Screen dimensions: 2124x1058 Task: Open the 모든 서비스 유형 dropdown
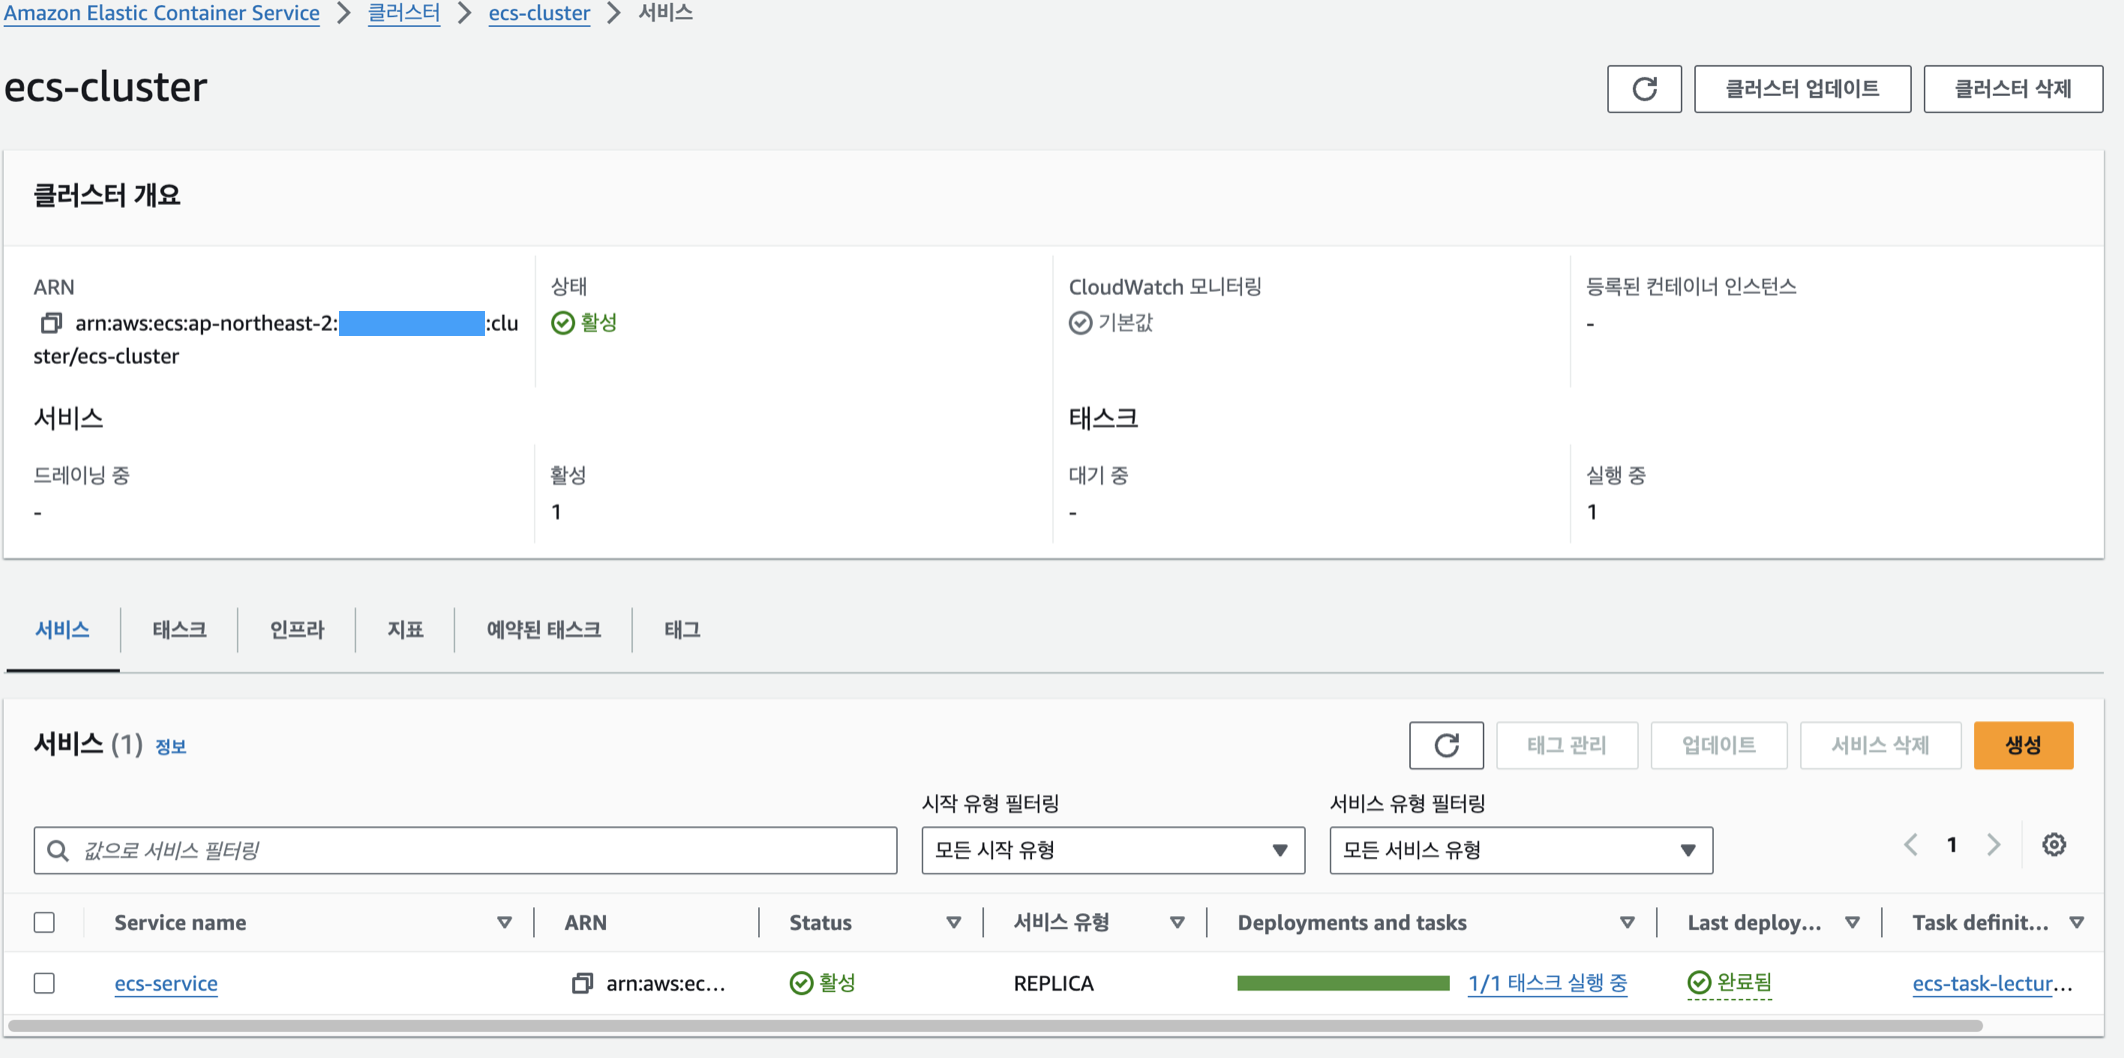[1521, 850]
